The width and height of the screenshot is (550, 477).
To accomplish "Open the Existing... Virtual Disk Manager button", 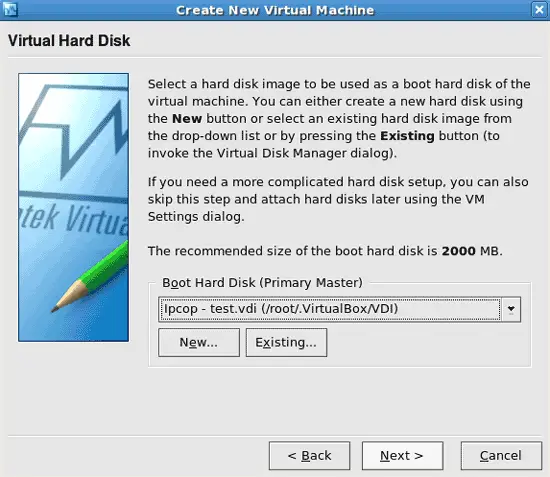I will click(x=286, y=342).
